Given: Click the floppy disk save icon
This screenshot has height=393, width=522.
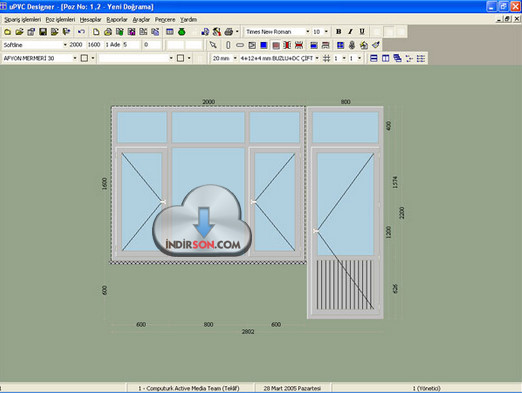Looking at the screenshot, I should click(x=43, y=32).
